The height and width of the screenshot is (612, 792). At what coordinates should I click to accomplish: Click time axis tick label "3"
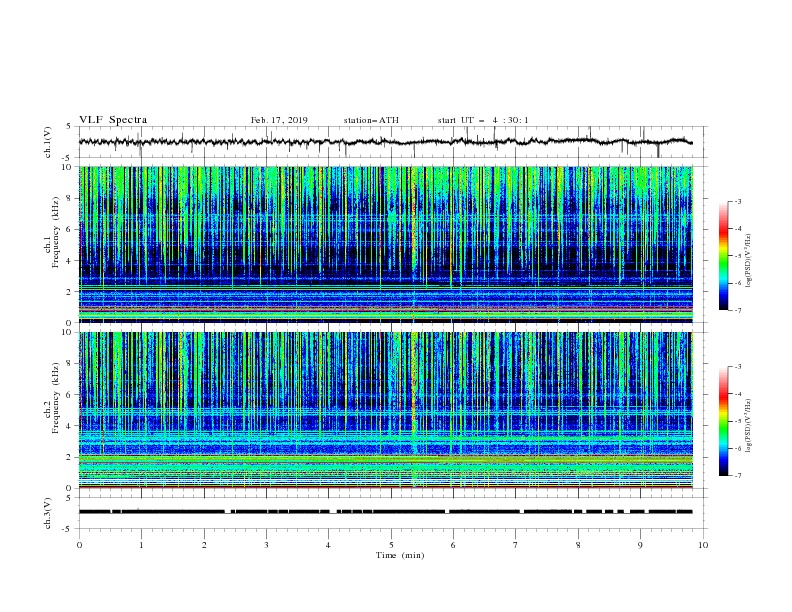[x=266, y=545]
